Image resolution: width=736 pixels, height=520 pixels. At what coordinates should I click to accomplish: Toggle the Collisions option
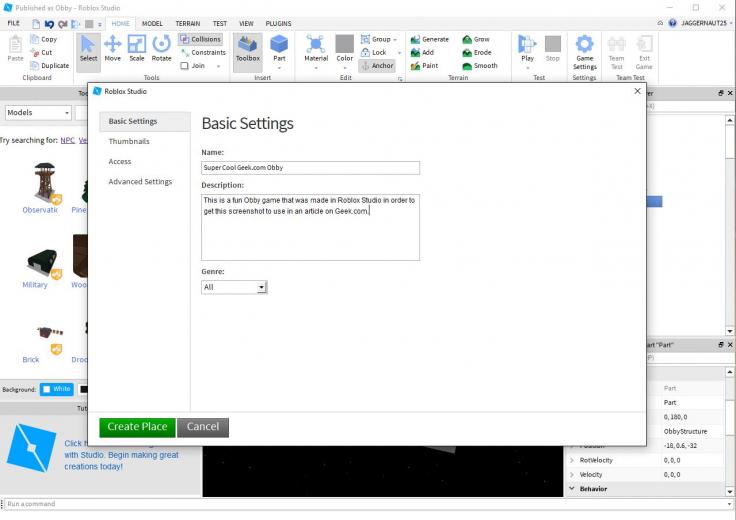[200, 39]
